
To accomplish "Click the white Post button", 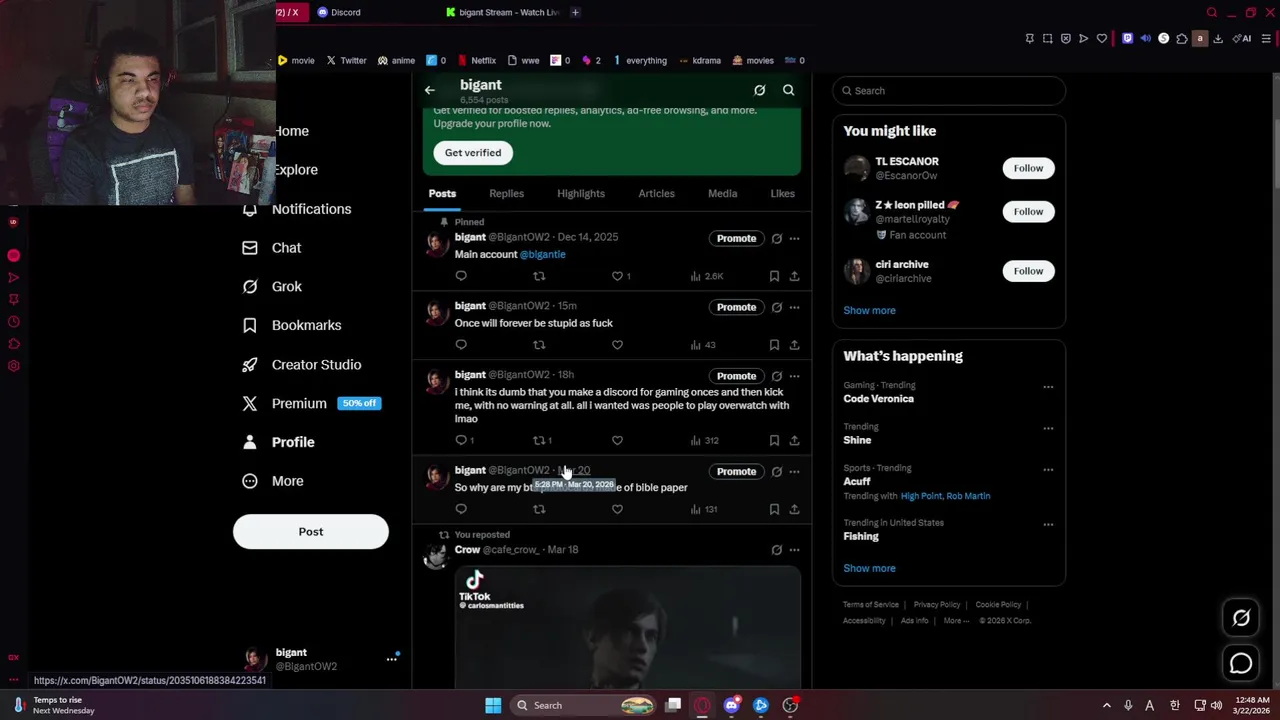I will (311, 532).
